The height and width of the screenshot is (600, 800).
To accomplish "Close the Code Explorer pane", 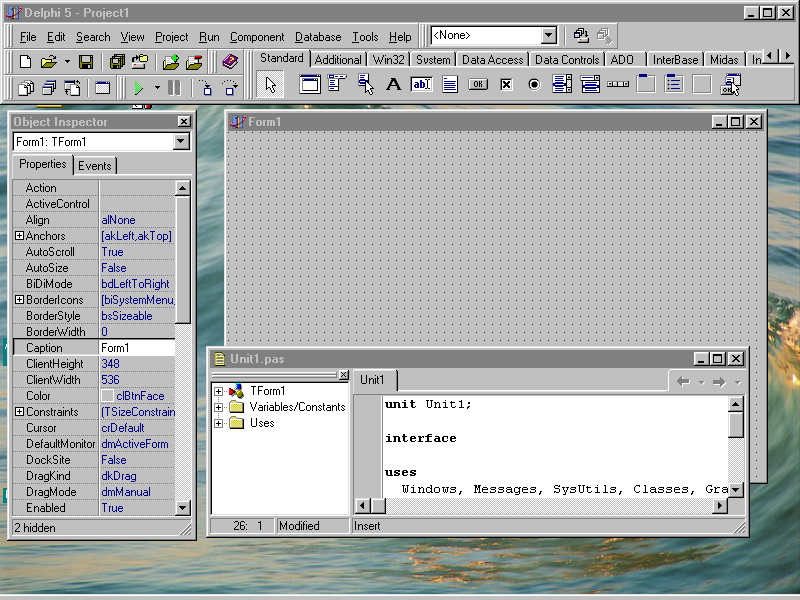I will 344,375.
